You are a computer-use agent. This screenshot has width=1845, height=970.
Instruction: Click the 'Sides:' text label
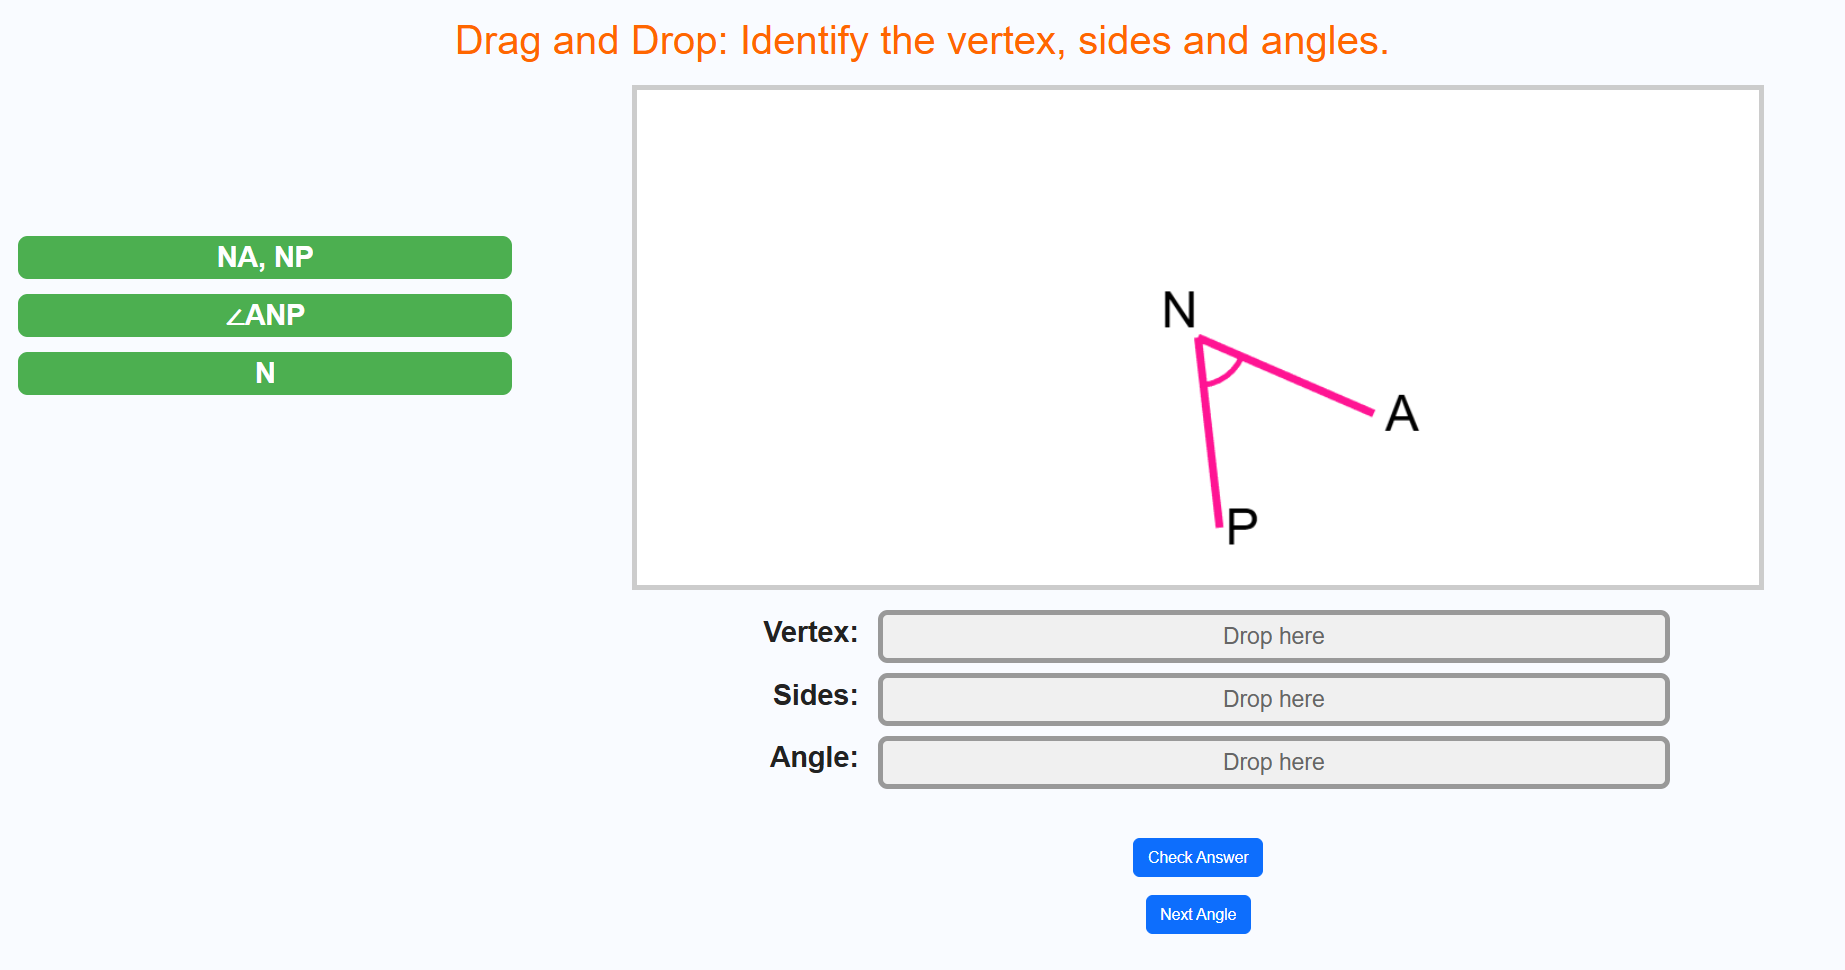(x=815, y=695)
